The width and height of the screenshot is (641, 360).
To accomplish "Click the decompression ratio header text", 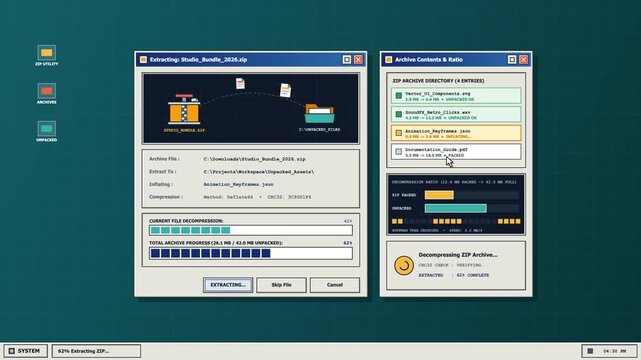I will point(454,182).
